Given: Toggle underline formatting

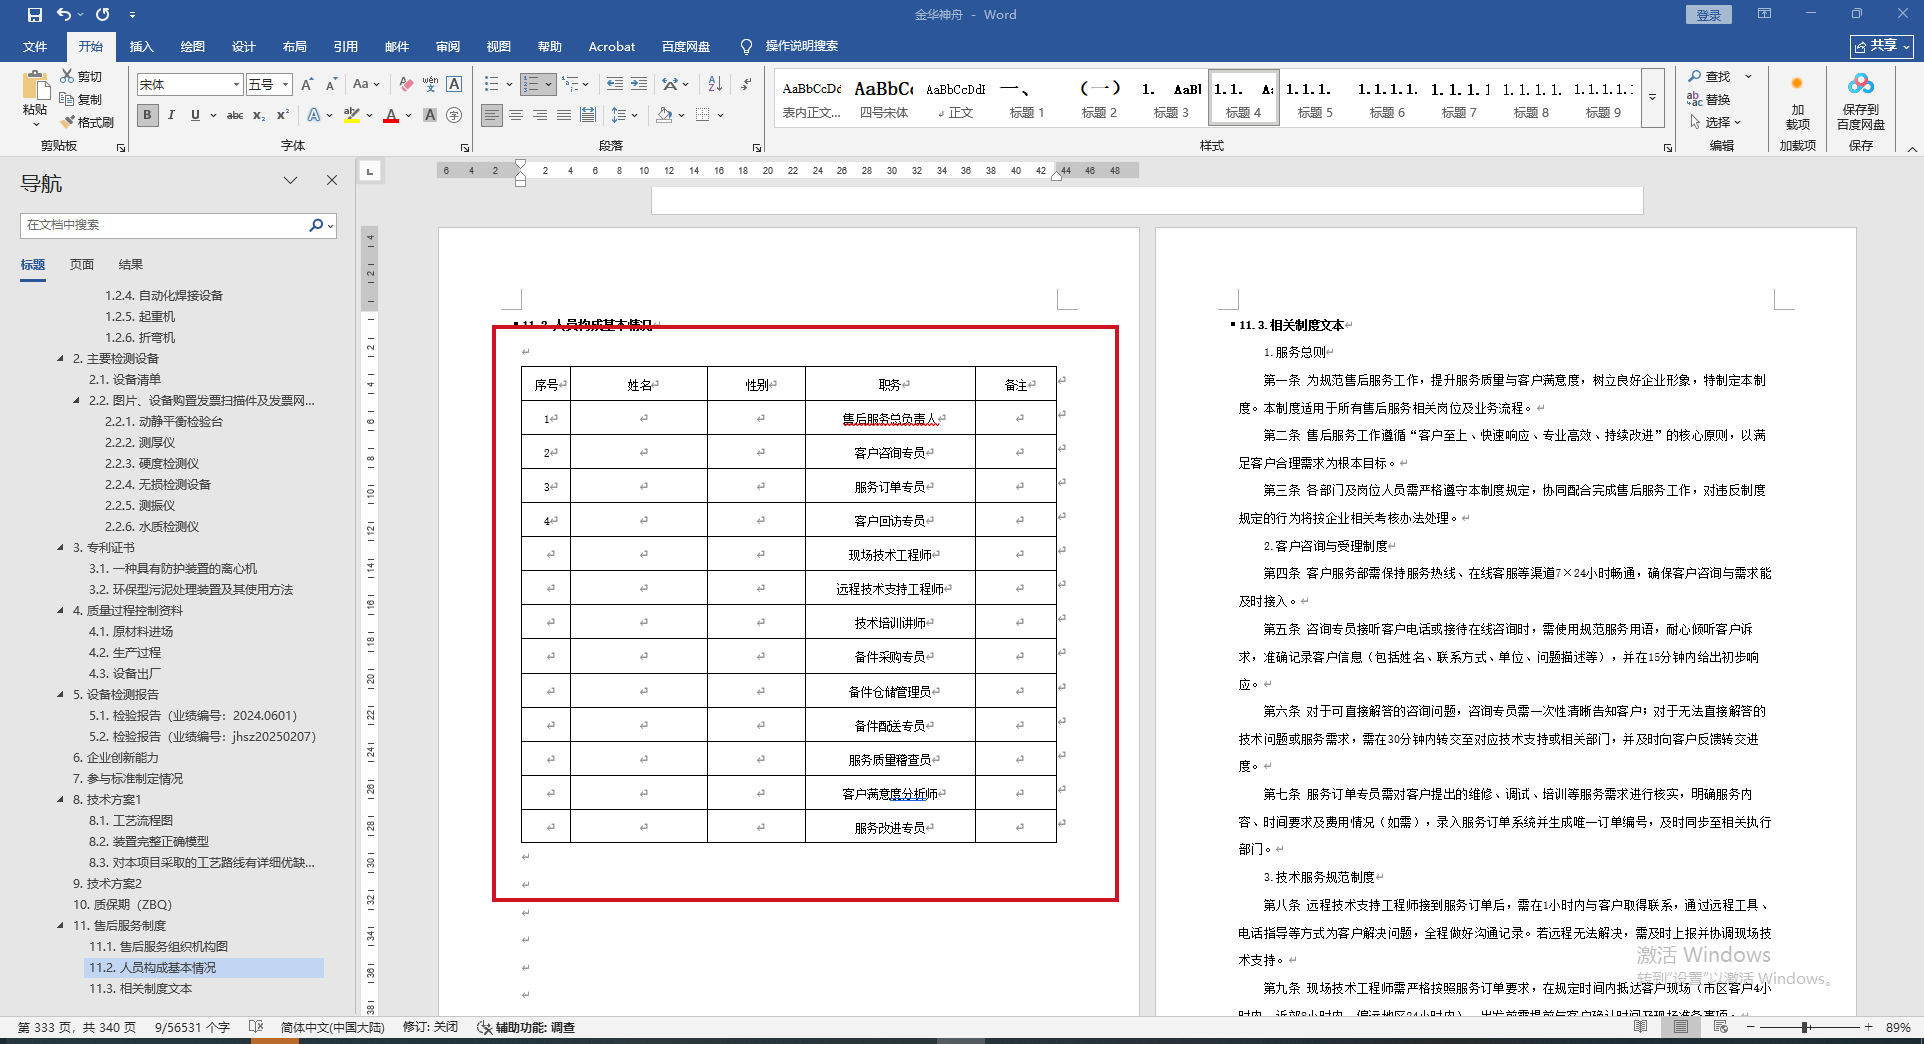Looking at the screenshot, I should (195, 115).
